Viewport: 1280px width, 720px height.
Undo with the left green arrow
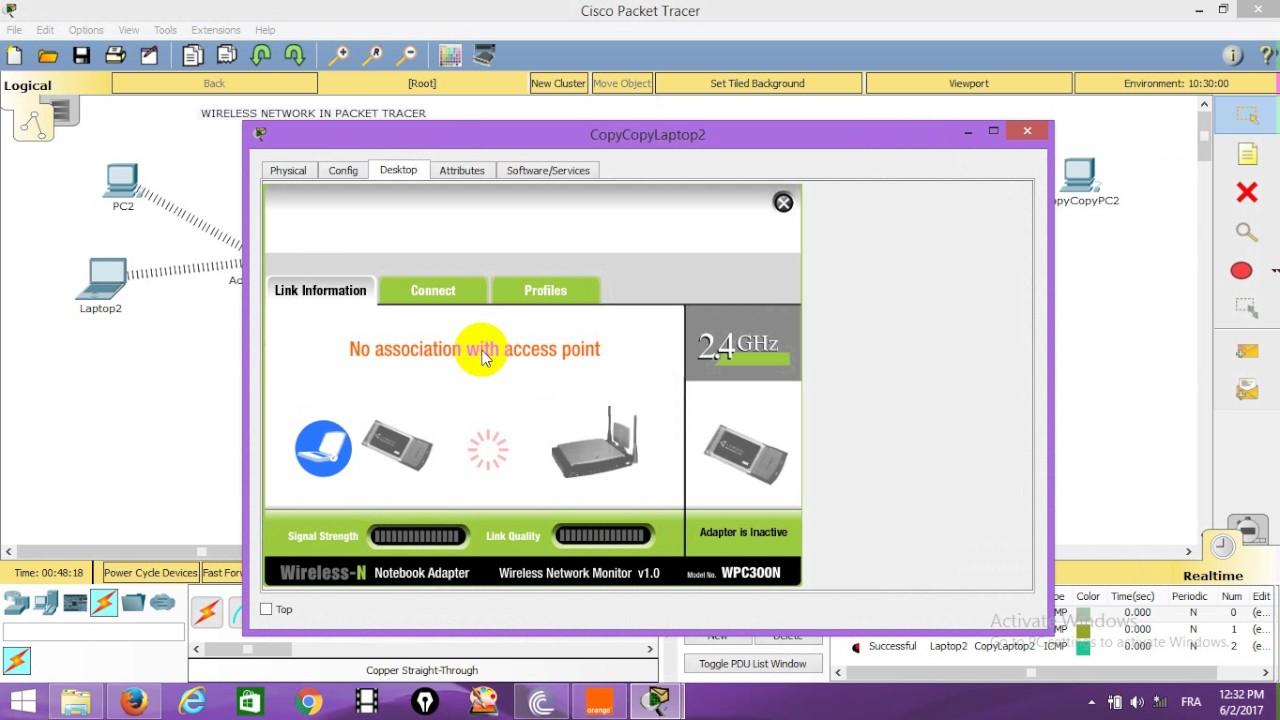coord(261,56)
